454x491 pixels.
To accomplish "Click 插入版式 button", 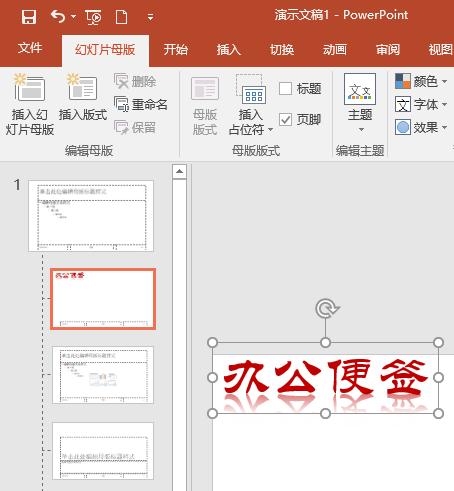I will 83,97.
